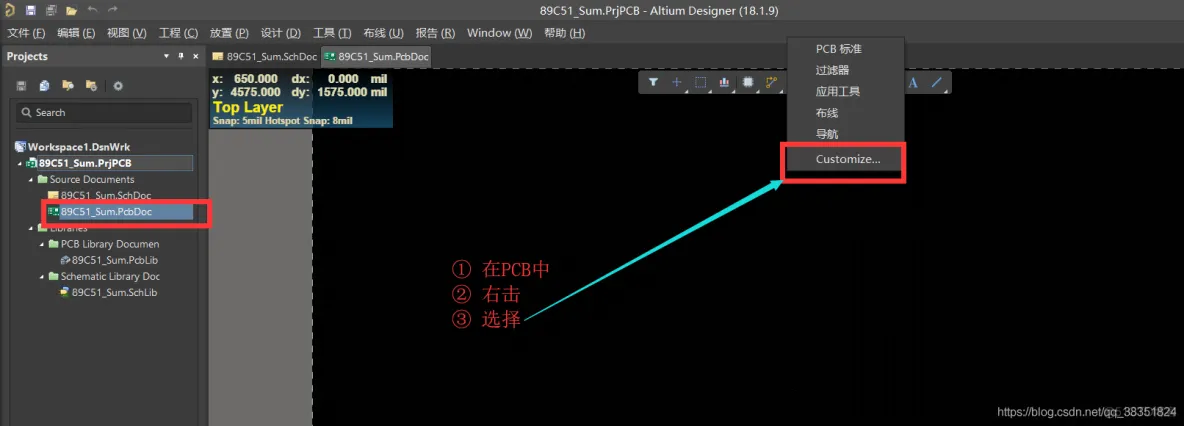Viewport: 1184px width, 426px height.
Task: Collapse the PCB Library Documents folder
Action: 42,244
